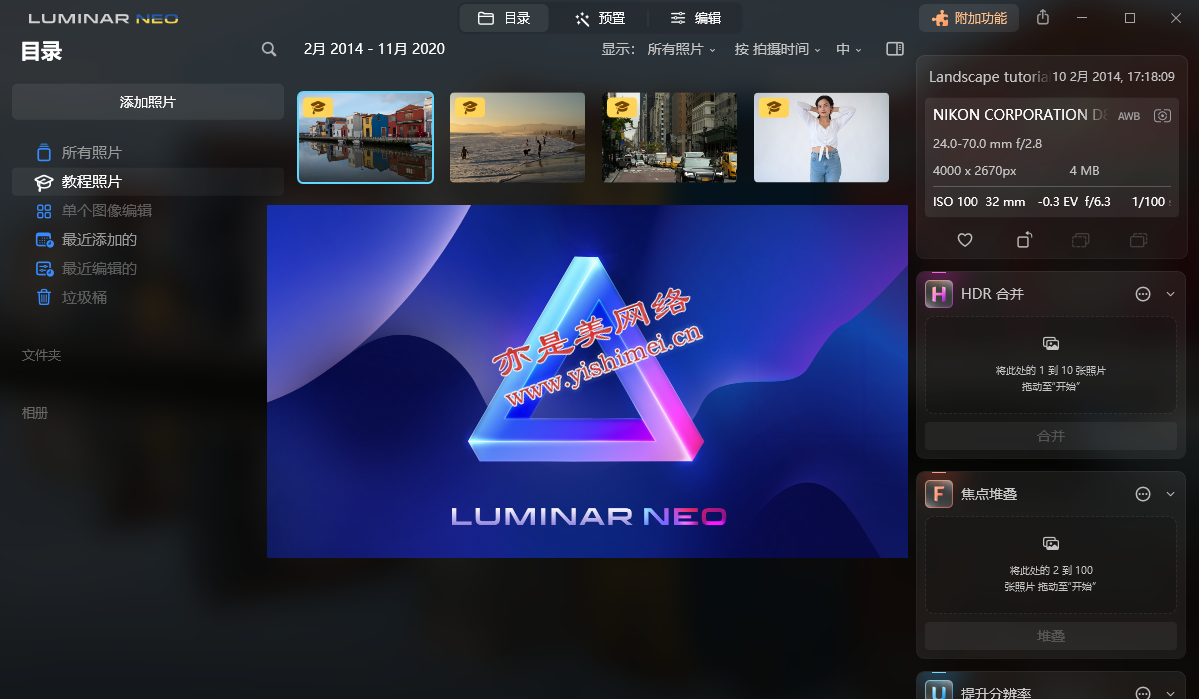Open the 所有照片 display filter dropdown
This screenshot has height=699, width=1199.
(681, 49)
